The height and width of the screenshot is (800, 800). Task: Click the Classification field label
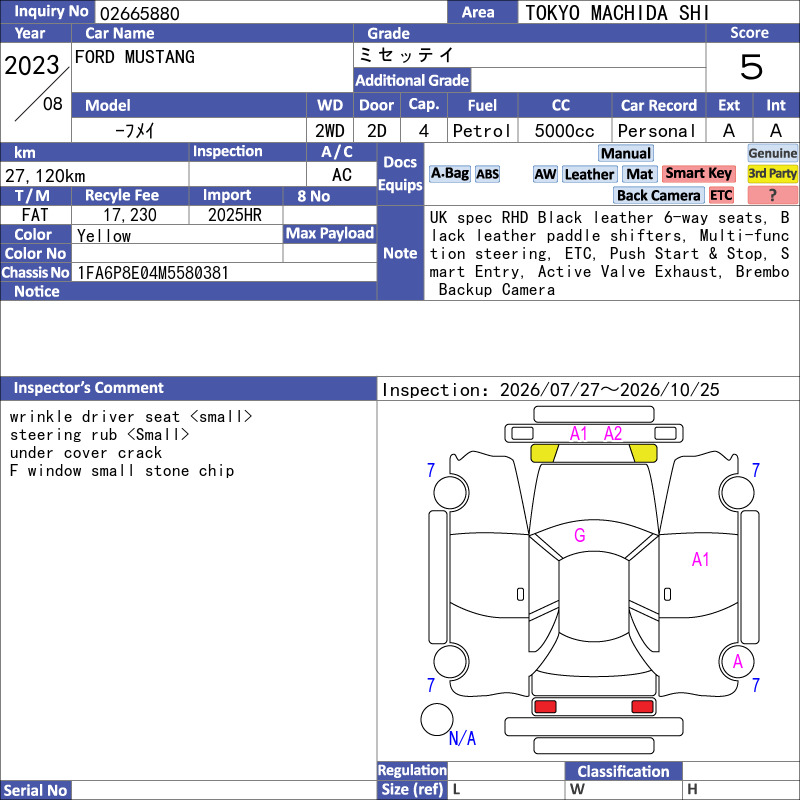tap(623, 771)
